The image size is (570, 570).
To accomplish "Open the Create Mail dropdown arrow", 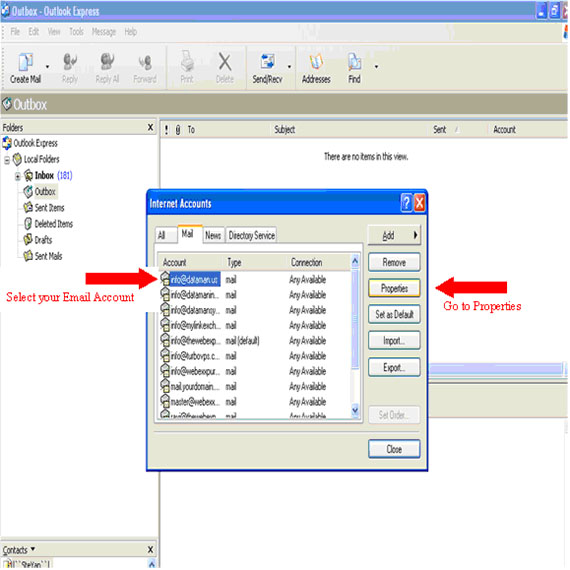I will (x=47, y=67).
